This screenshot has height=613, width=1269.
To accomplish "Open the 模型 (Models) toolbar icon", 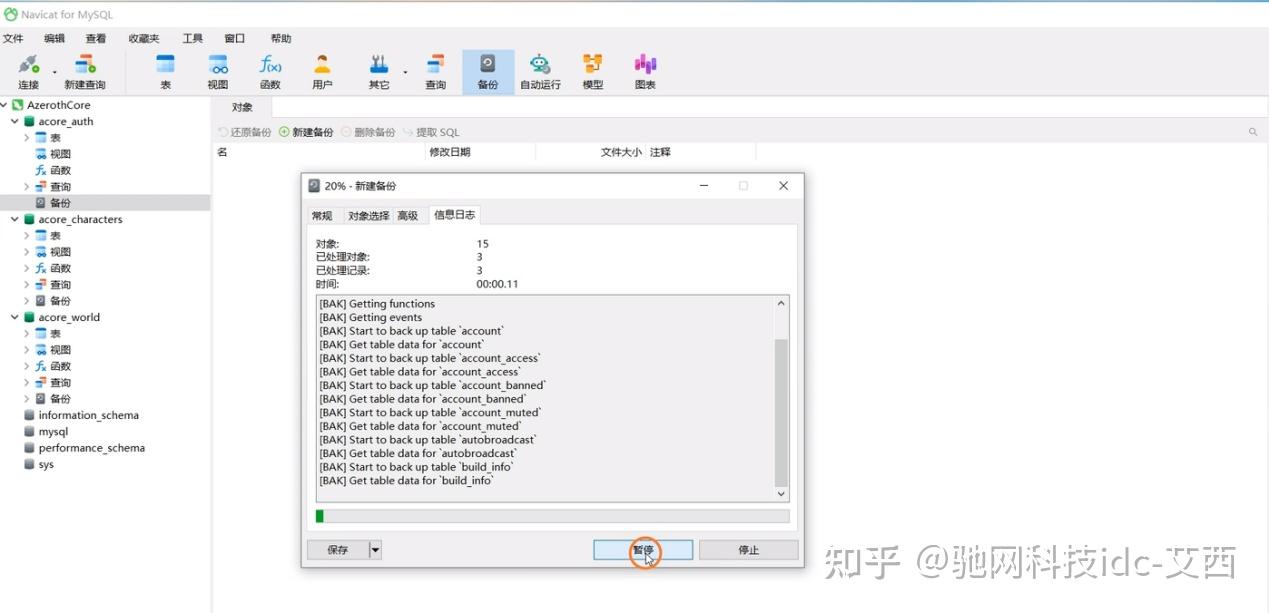I will 592,70.
